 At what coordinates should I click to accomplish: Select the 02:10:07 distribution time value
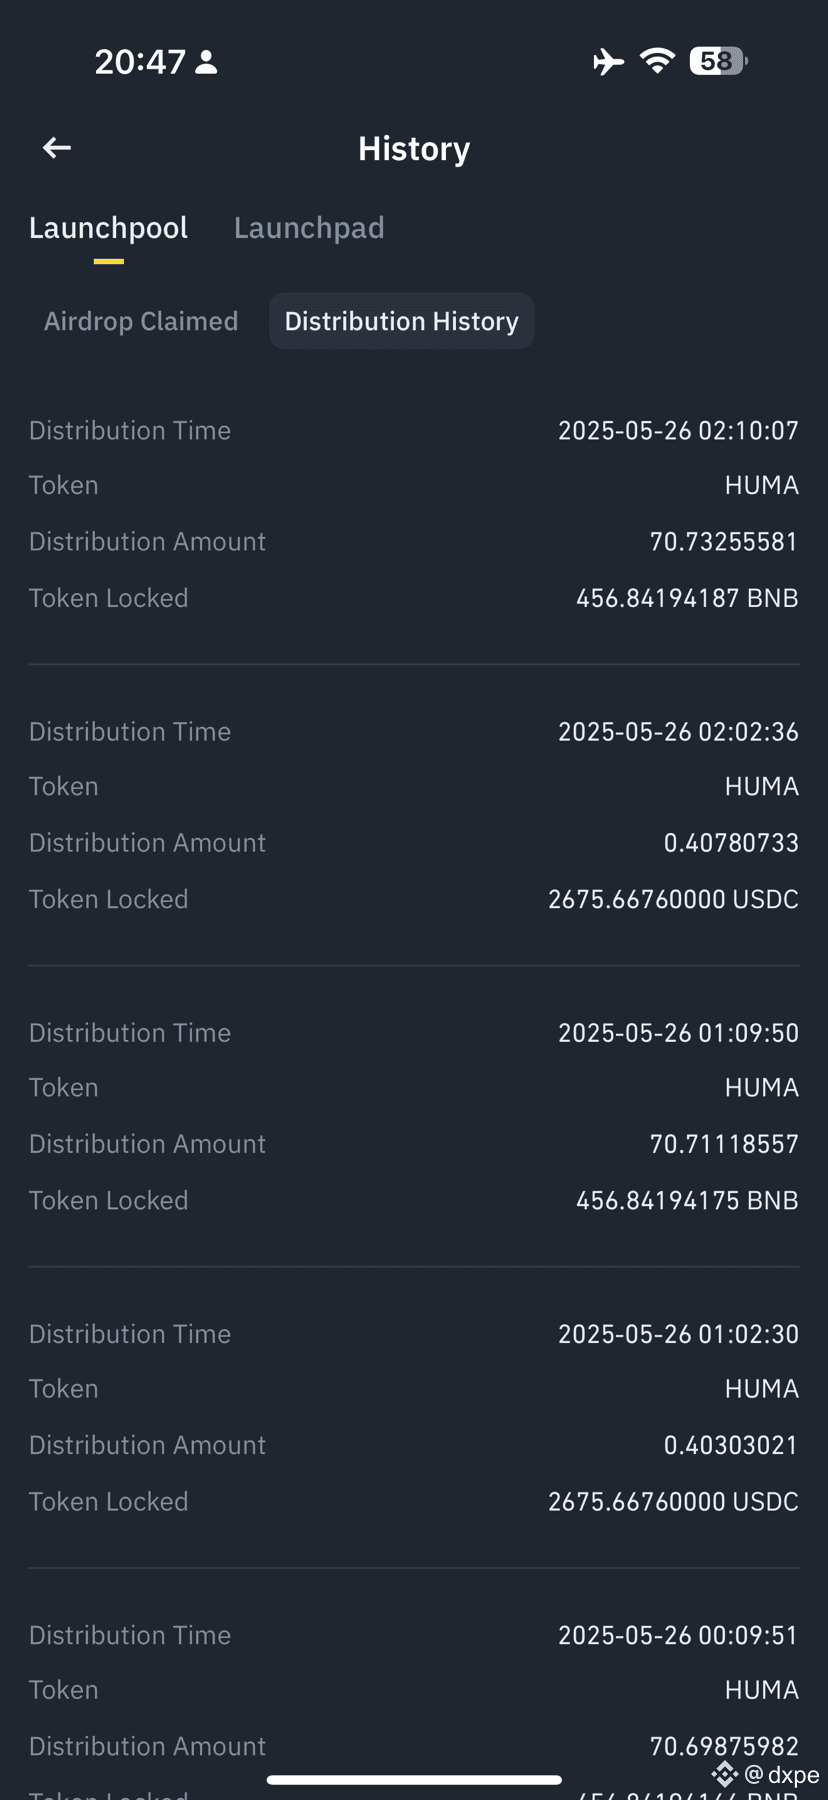[678, 431]
